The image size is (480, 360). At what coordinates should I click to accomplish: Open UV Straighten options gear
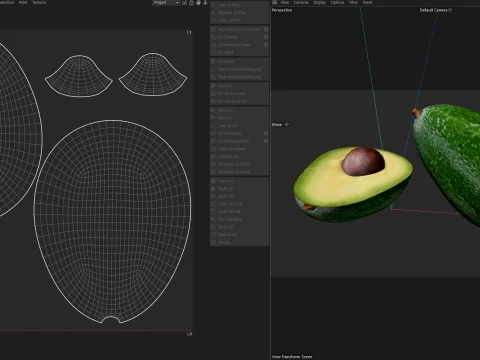pos(266,133)
